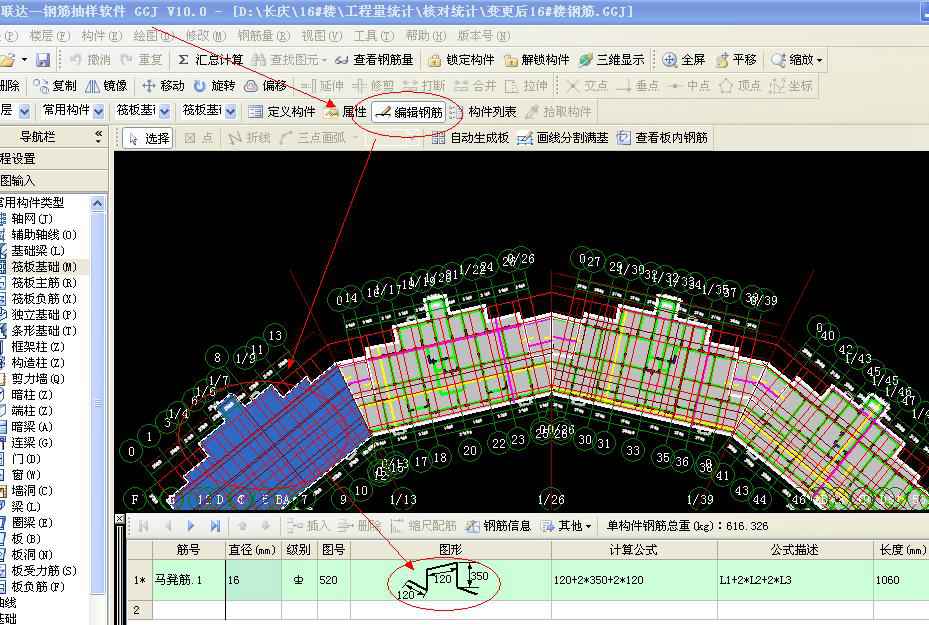
Task: Expand the first 筏板基 combo box
Action: click(x=165, y=111)
